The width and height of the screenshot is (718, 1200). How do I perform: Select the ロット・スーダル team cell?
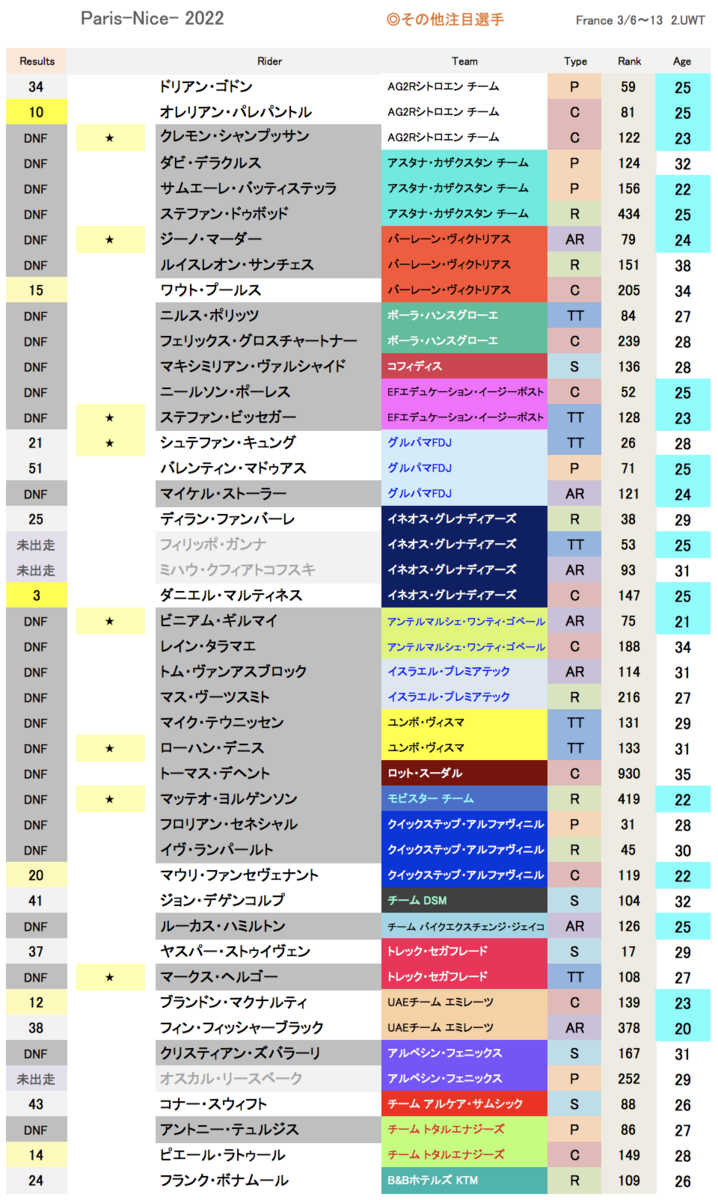click(464, 774)
